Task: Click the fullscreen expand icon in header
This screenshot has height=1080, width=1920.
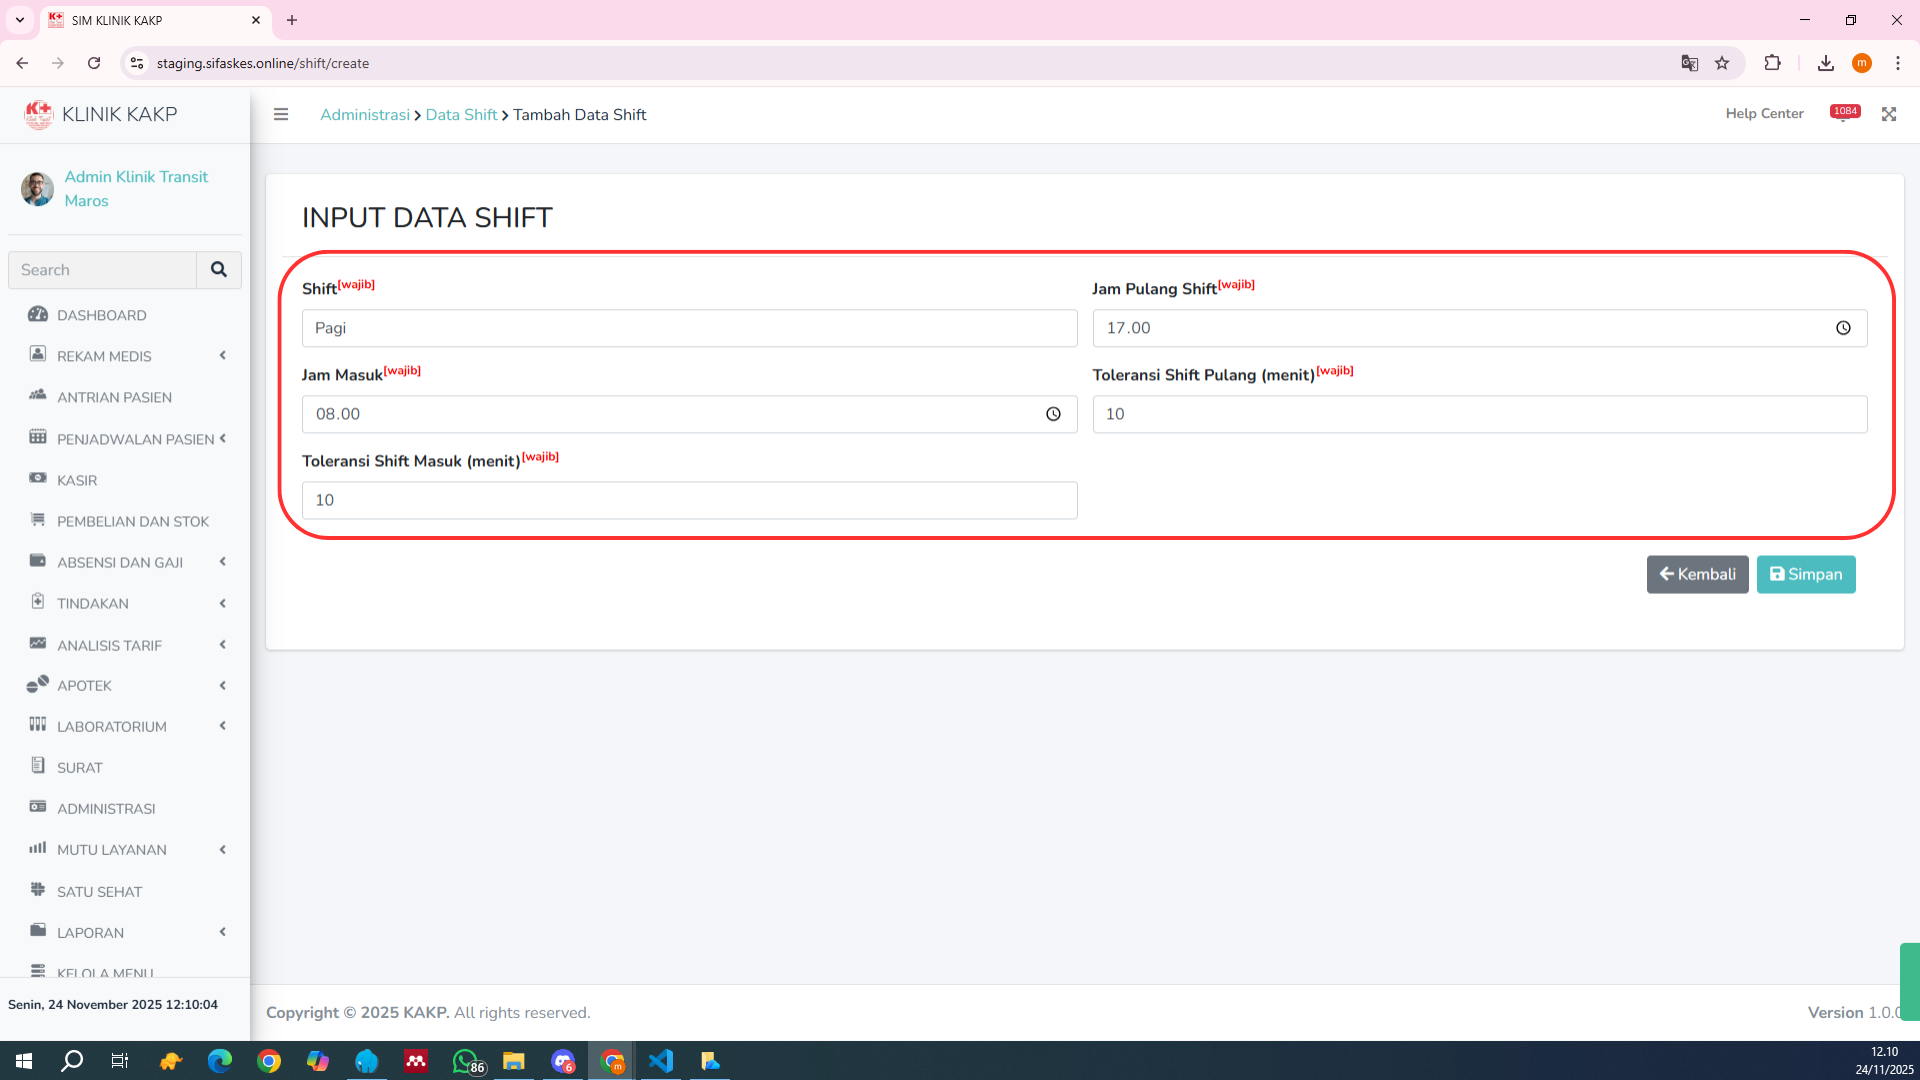Action: pos(1888,114)
